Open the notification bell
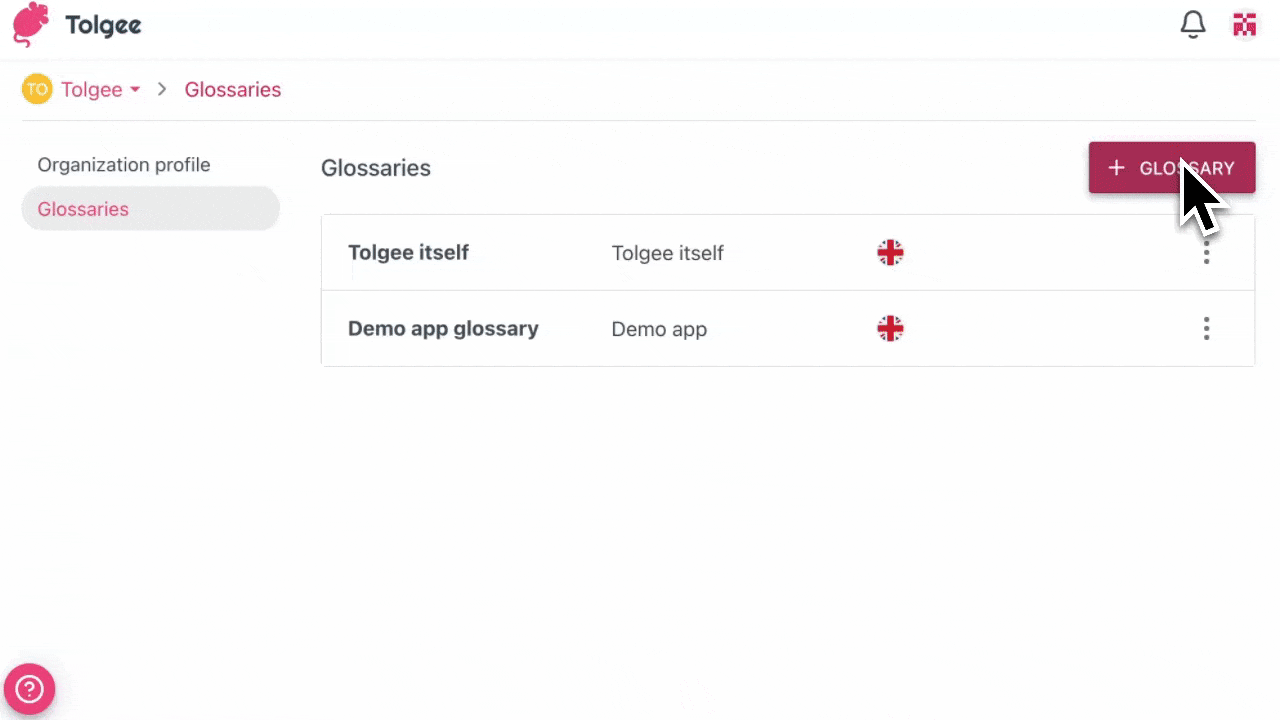The width and height of the screenshot is (1280, 720). (1192, 24)
